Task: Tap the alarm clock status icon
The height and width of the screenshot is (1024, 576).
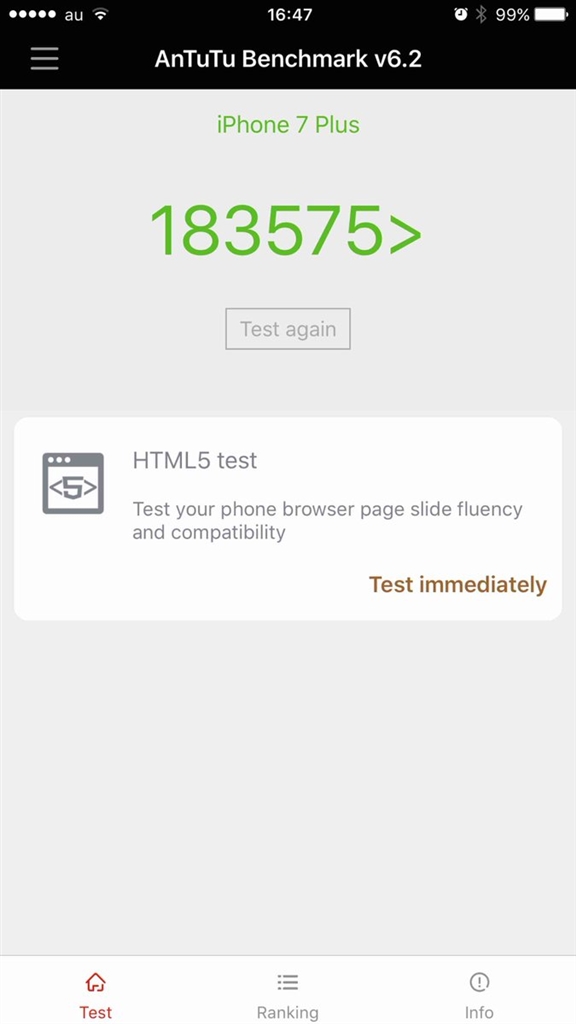Action: click(461, 14)
